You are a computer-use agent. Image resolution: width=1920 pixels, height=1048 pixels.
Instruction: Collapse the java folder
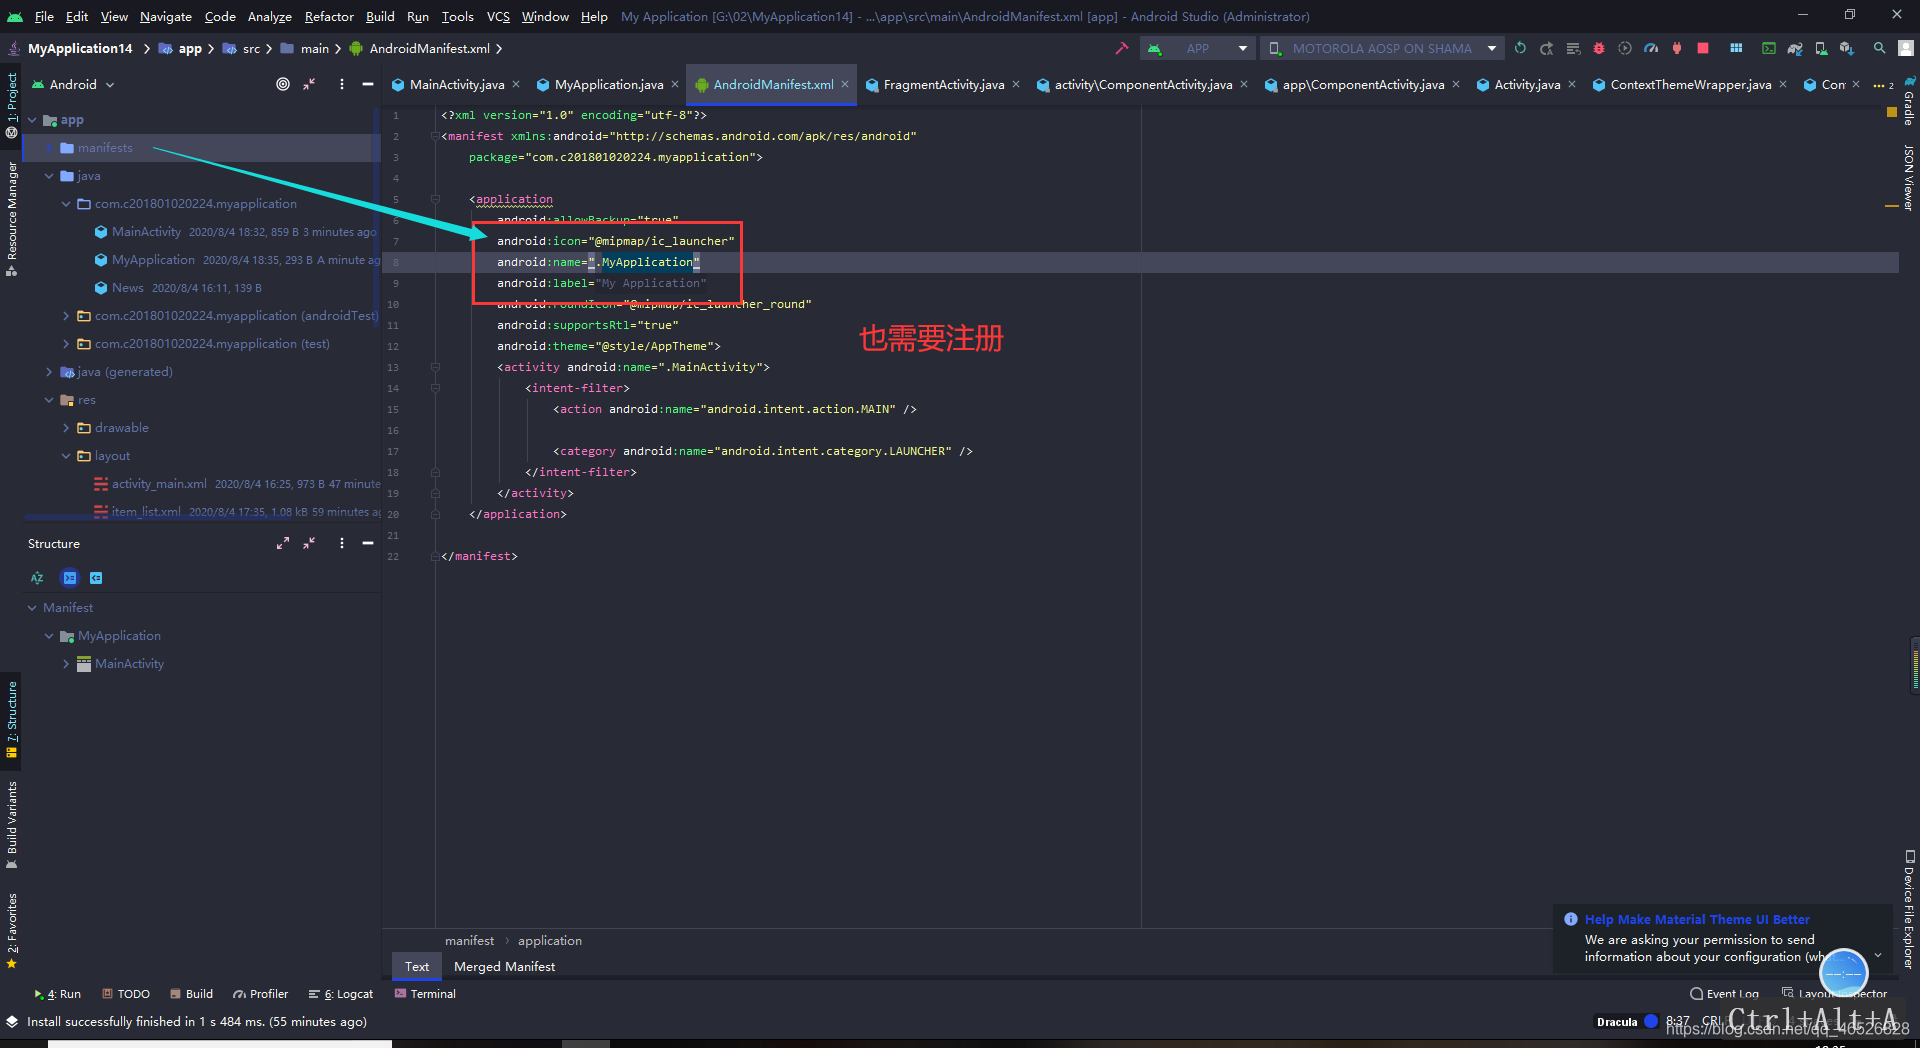[49, 176]
